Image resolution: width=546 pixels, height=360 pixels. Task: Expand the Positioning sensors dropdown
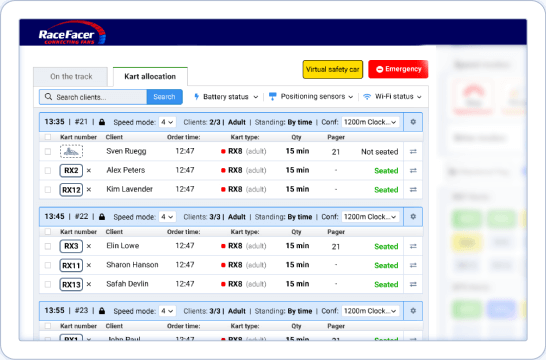[x=311, y=96]
